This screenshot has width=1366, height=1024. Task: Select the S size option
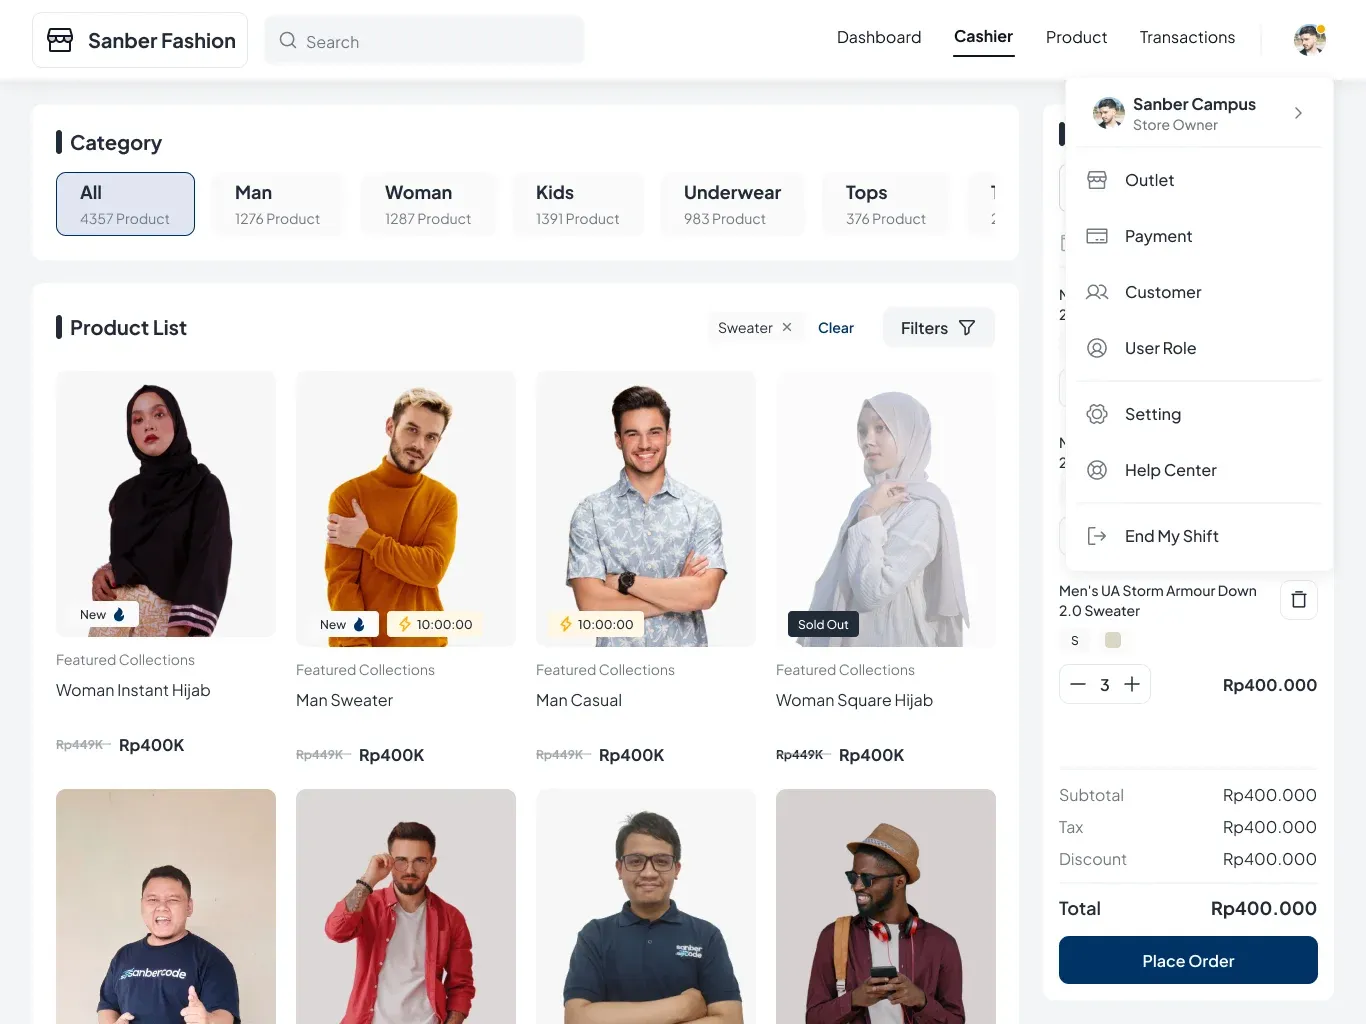1075,640
